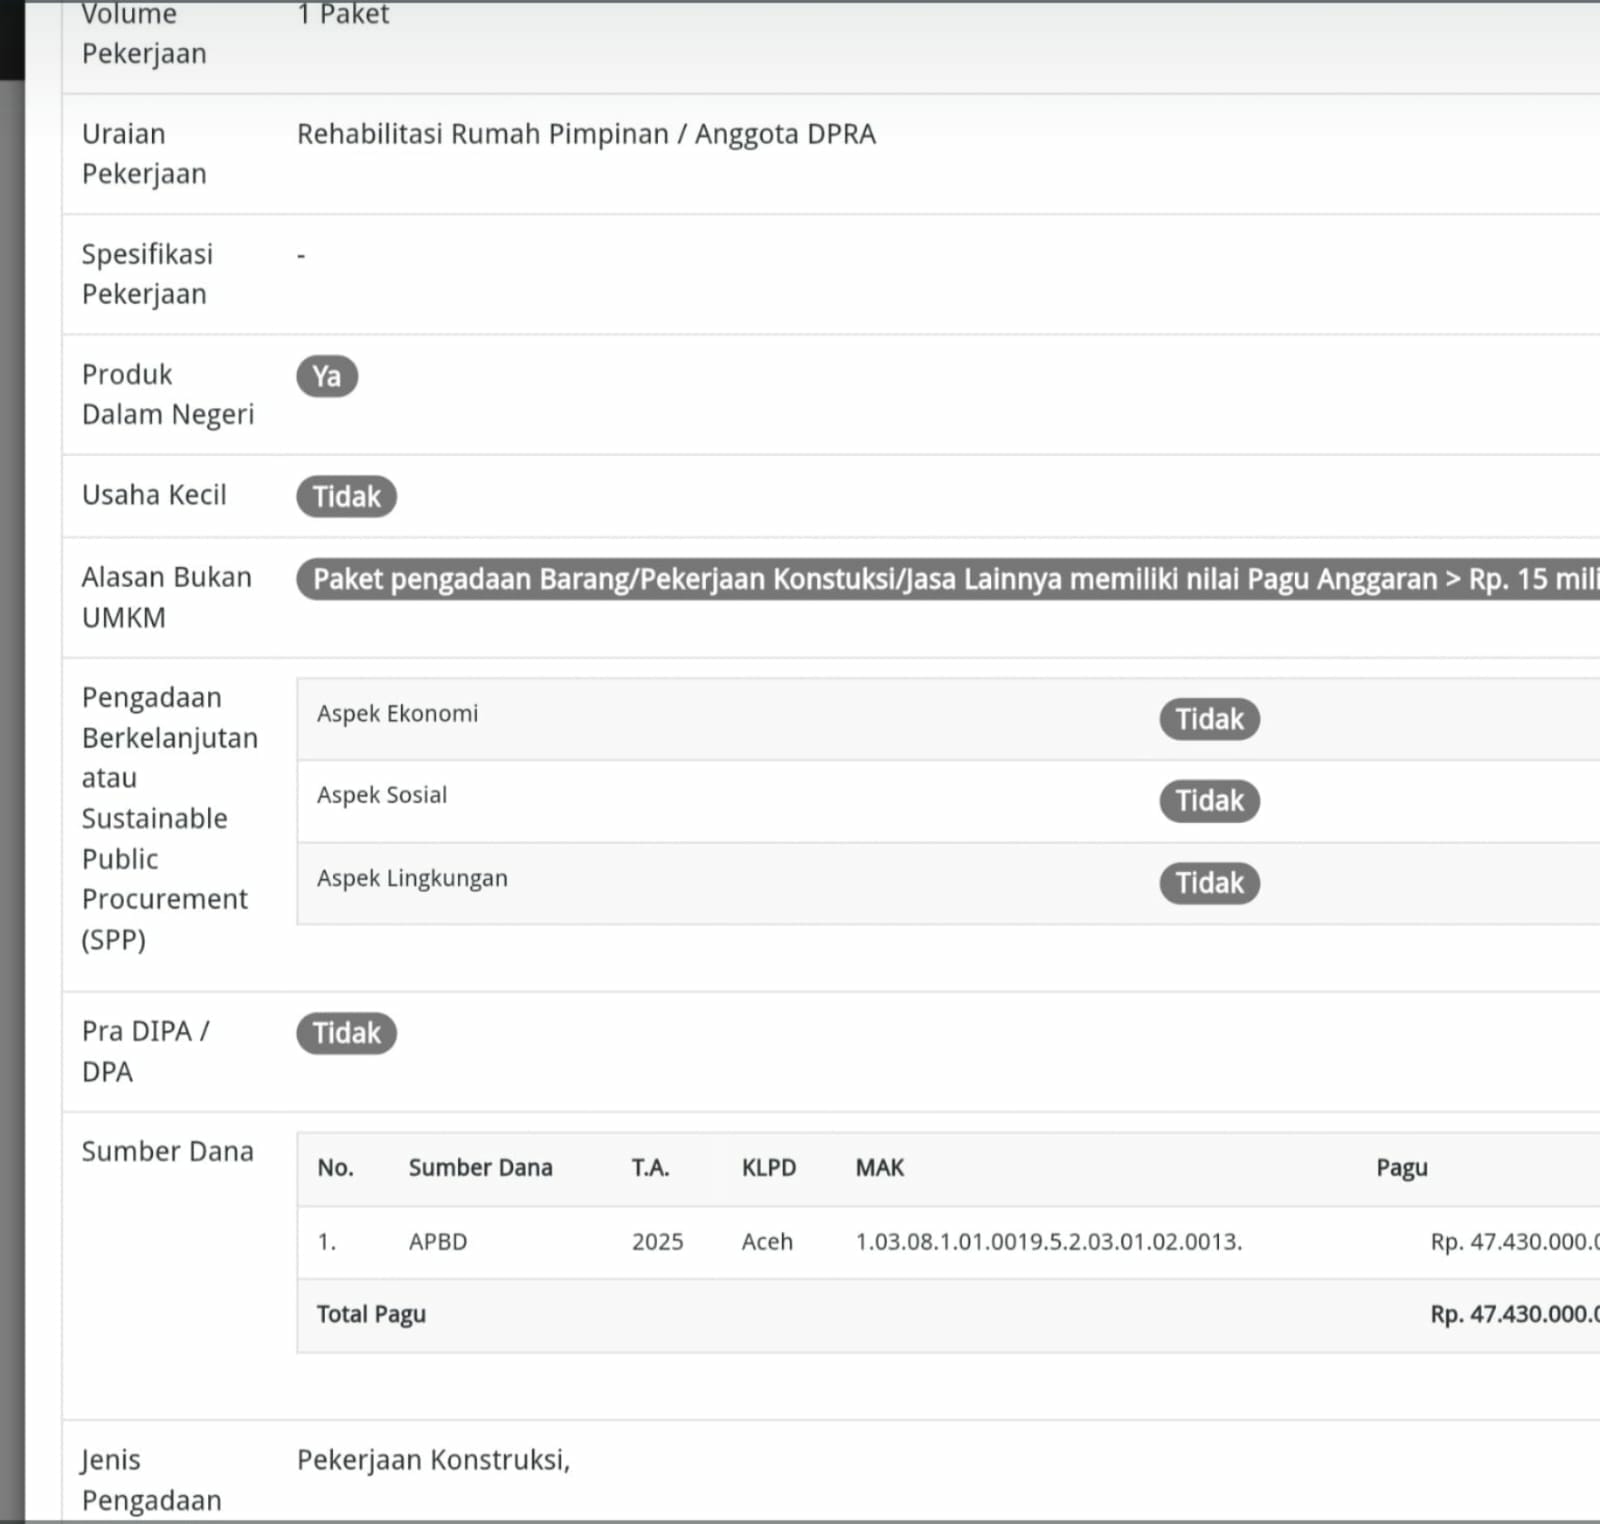Select the 2025 fiscal year cell
Screen dimensions: 1600x1524
coord(657,1241)
